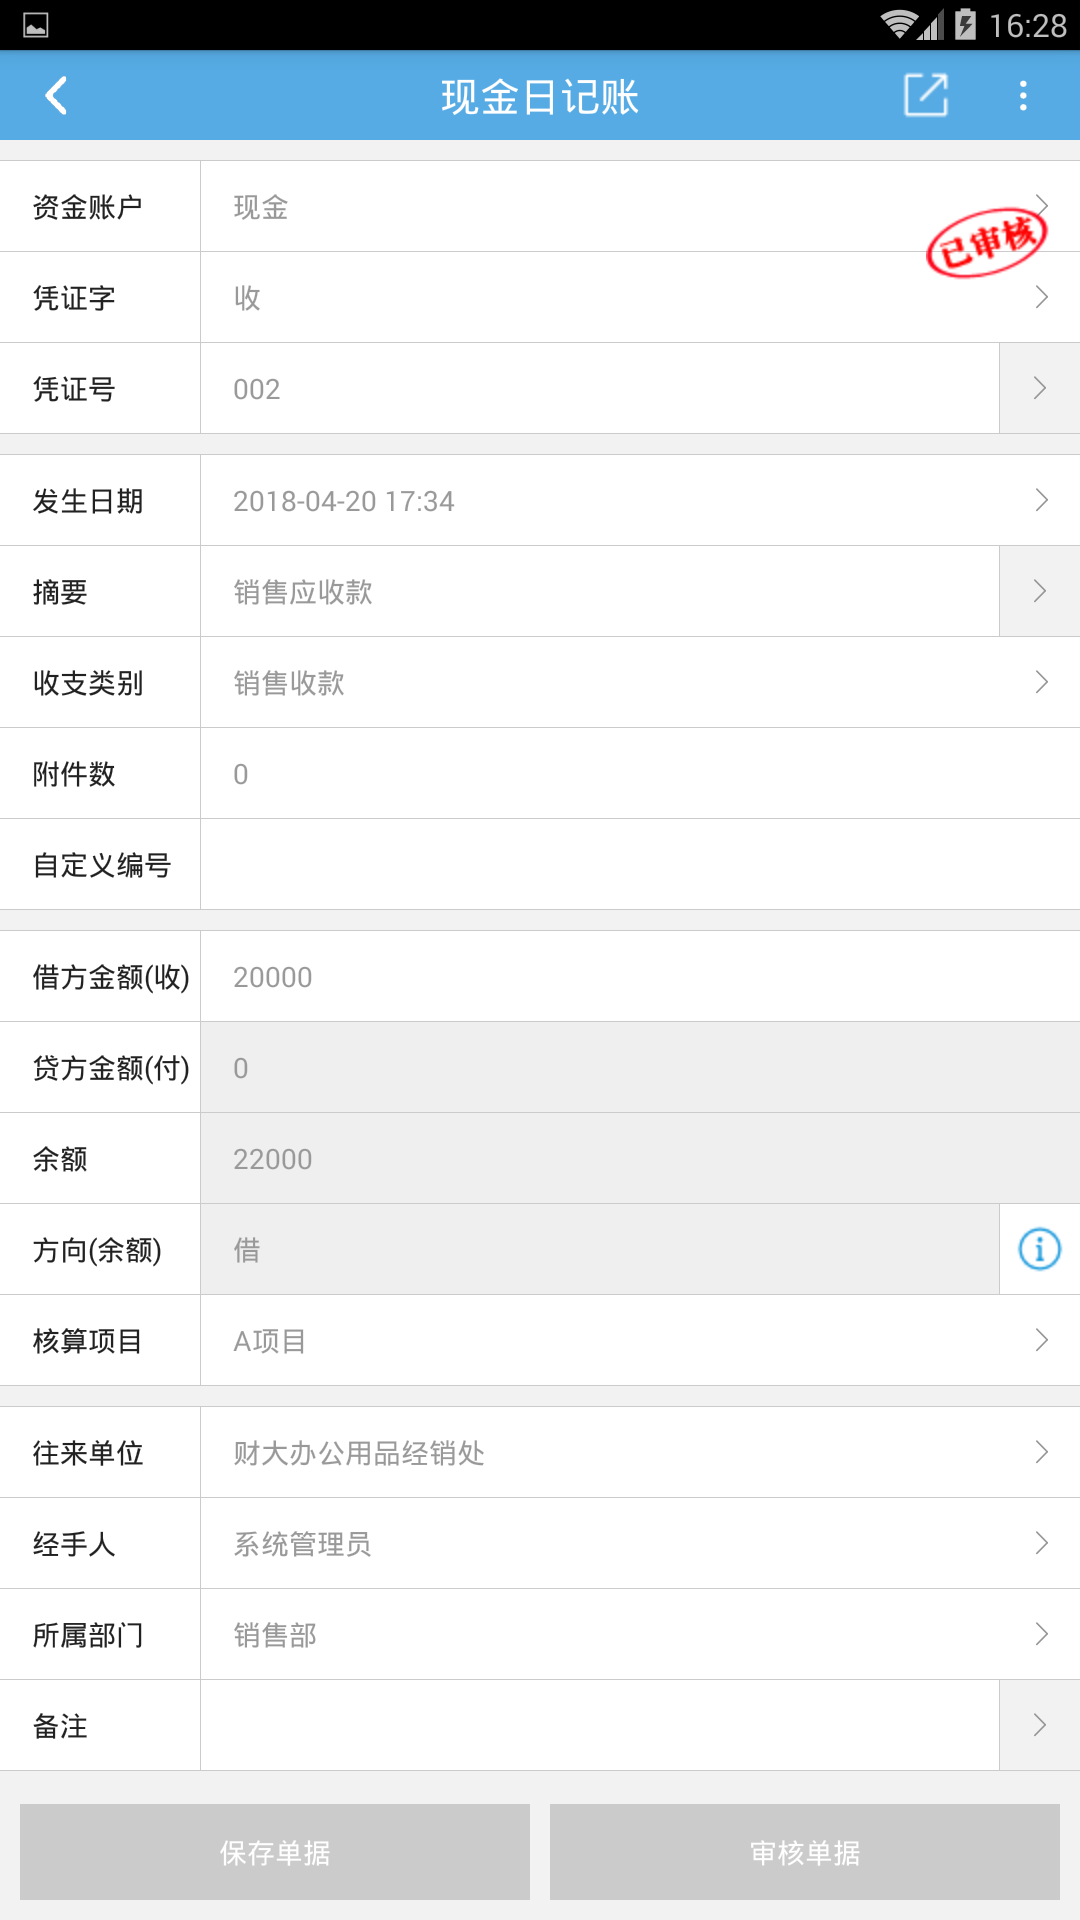Image resolution: width=1080 pixels, height=1920 pixels.
Task: Tap the credit amount field for 贷方金额(付)
Action: pos(640,1067)
